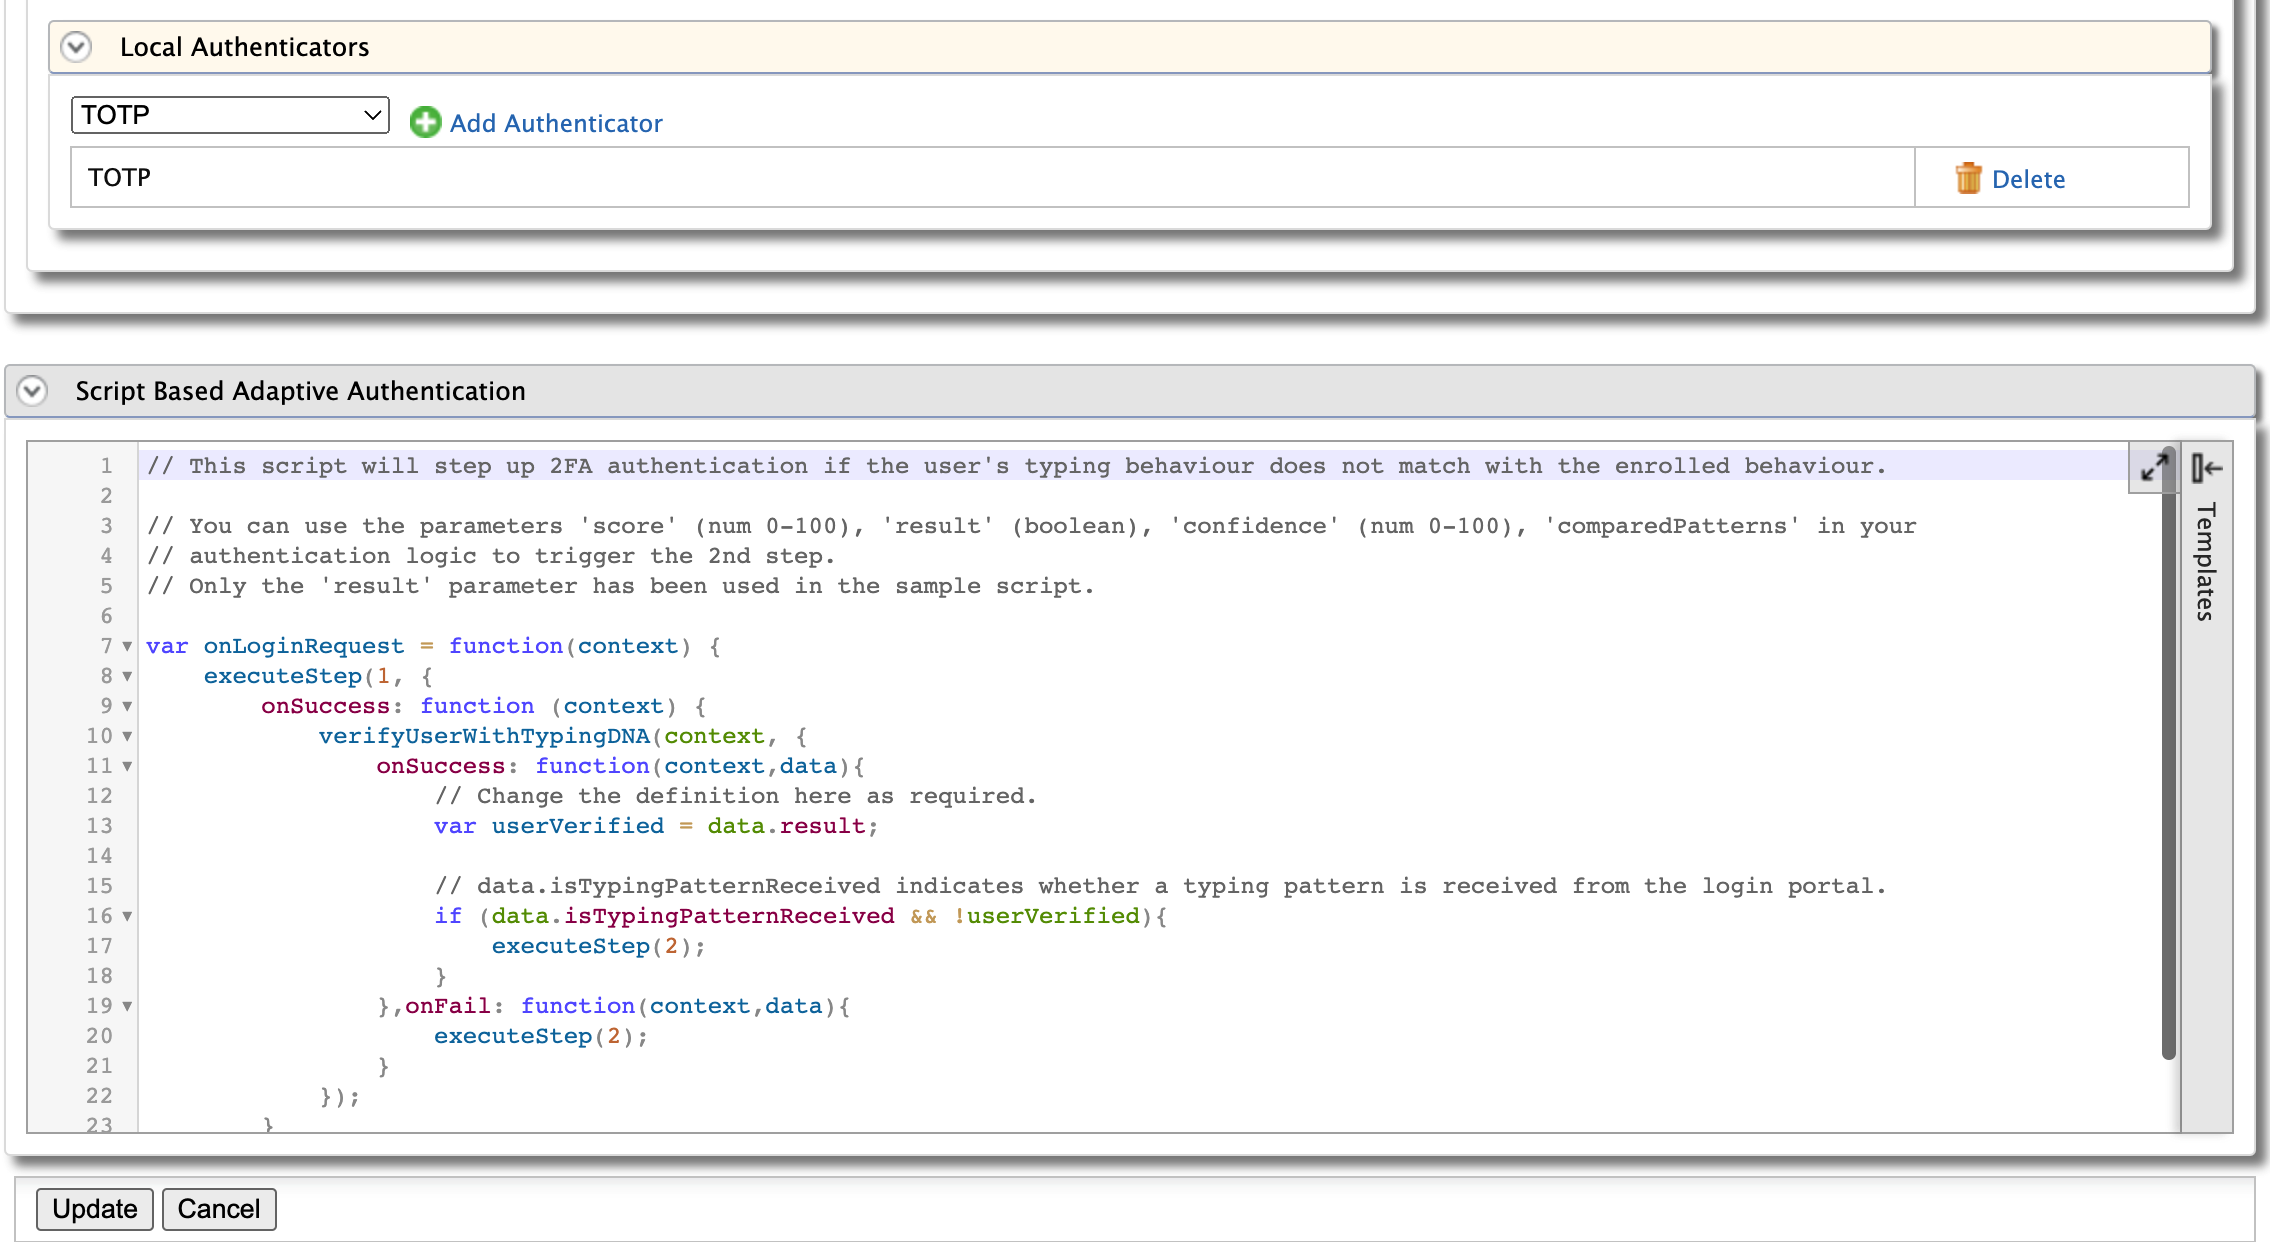Click 'var userVerified = data.result;' line
This screenshot has height=1242, width=2270.
656,826
